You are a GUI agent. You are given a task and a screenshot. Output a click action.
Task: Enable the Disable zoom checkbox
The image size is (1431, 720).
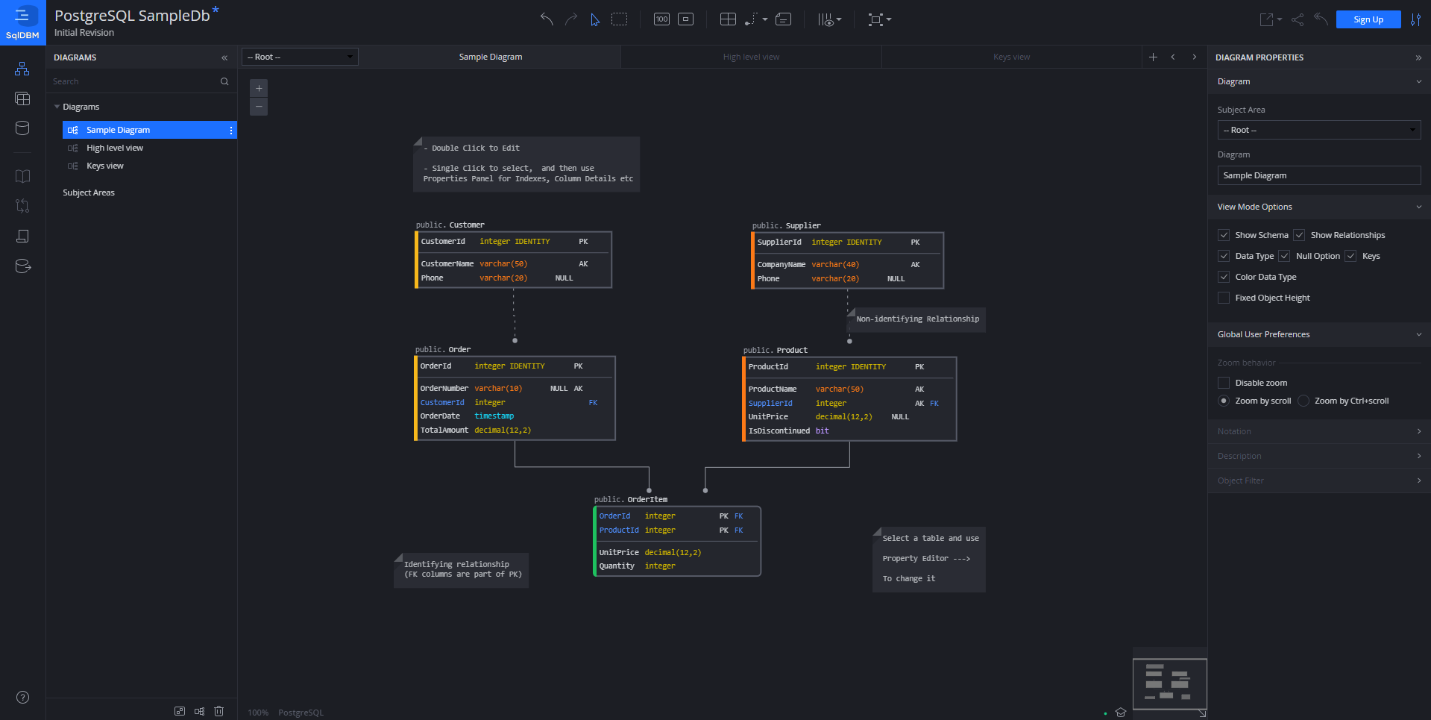coord(1224,383)
